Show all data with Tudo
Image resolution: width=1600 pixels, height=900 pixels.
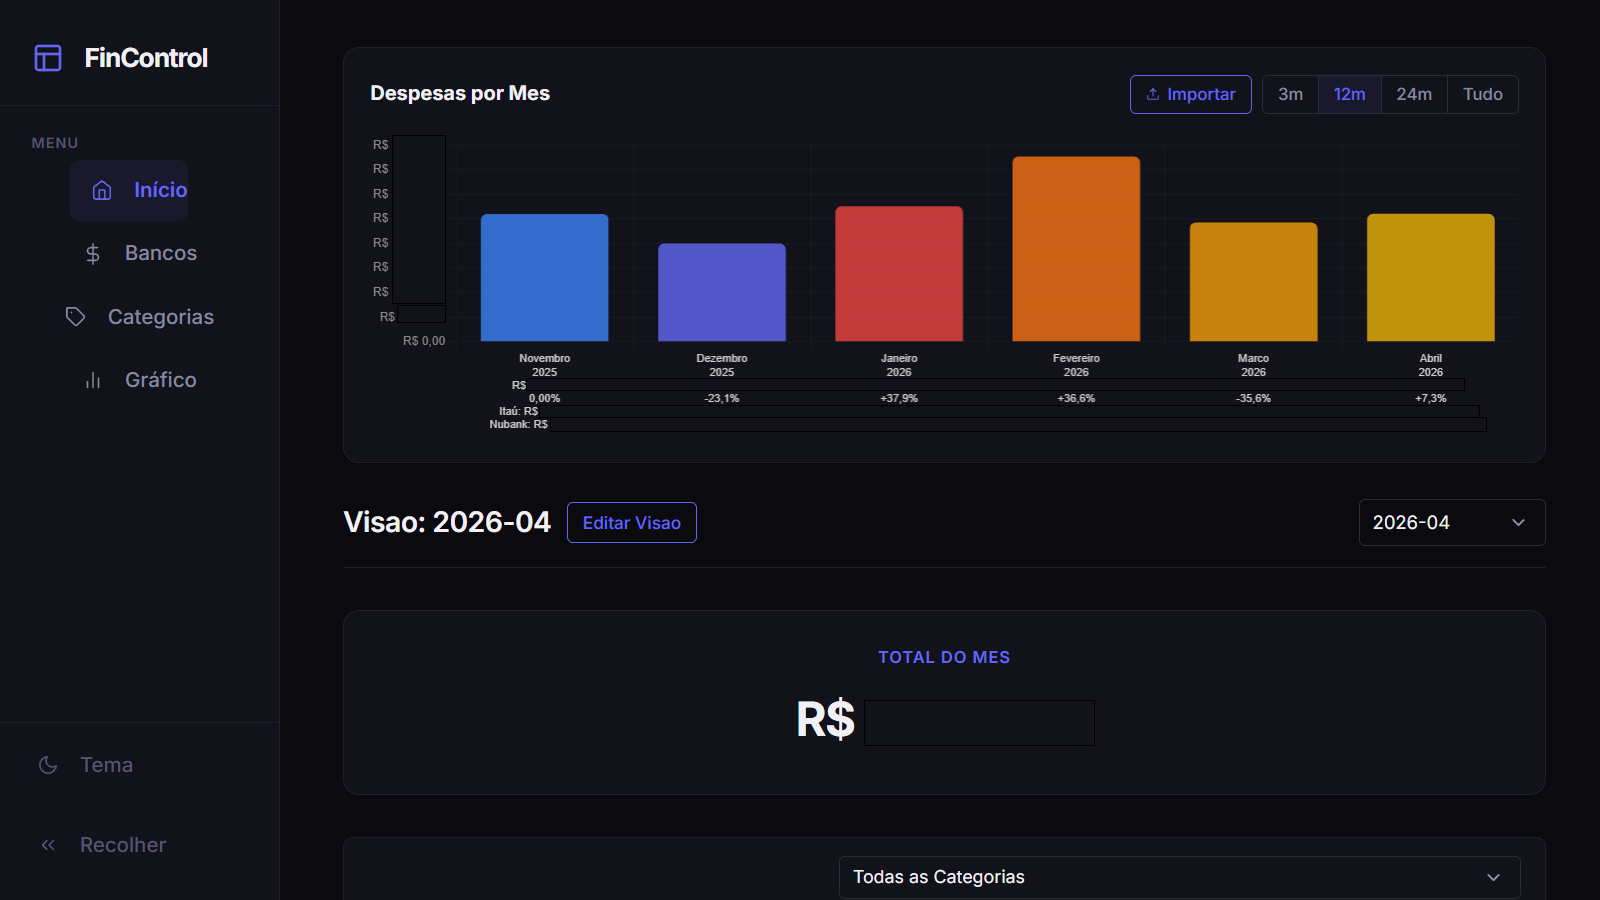pos(1482,94)
